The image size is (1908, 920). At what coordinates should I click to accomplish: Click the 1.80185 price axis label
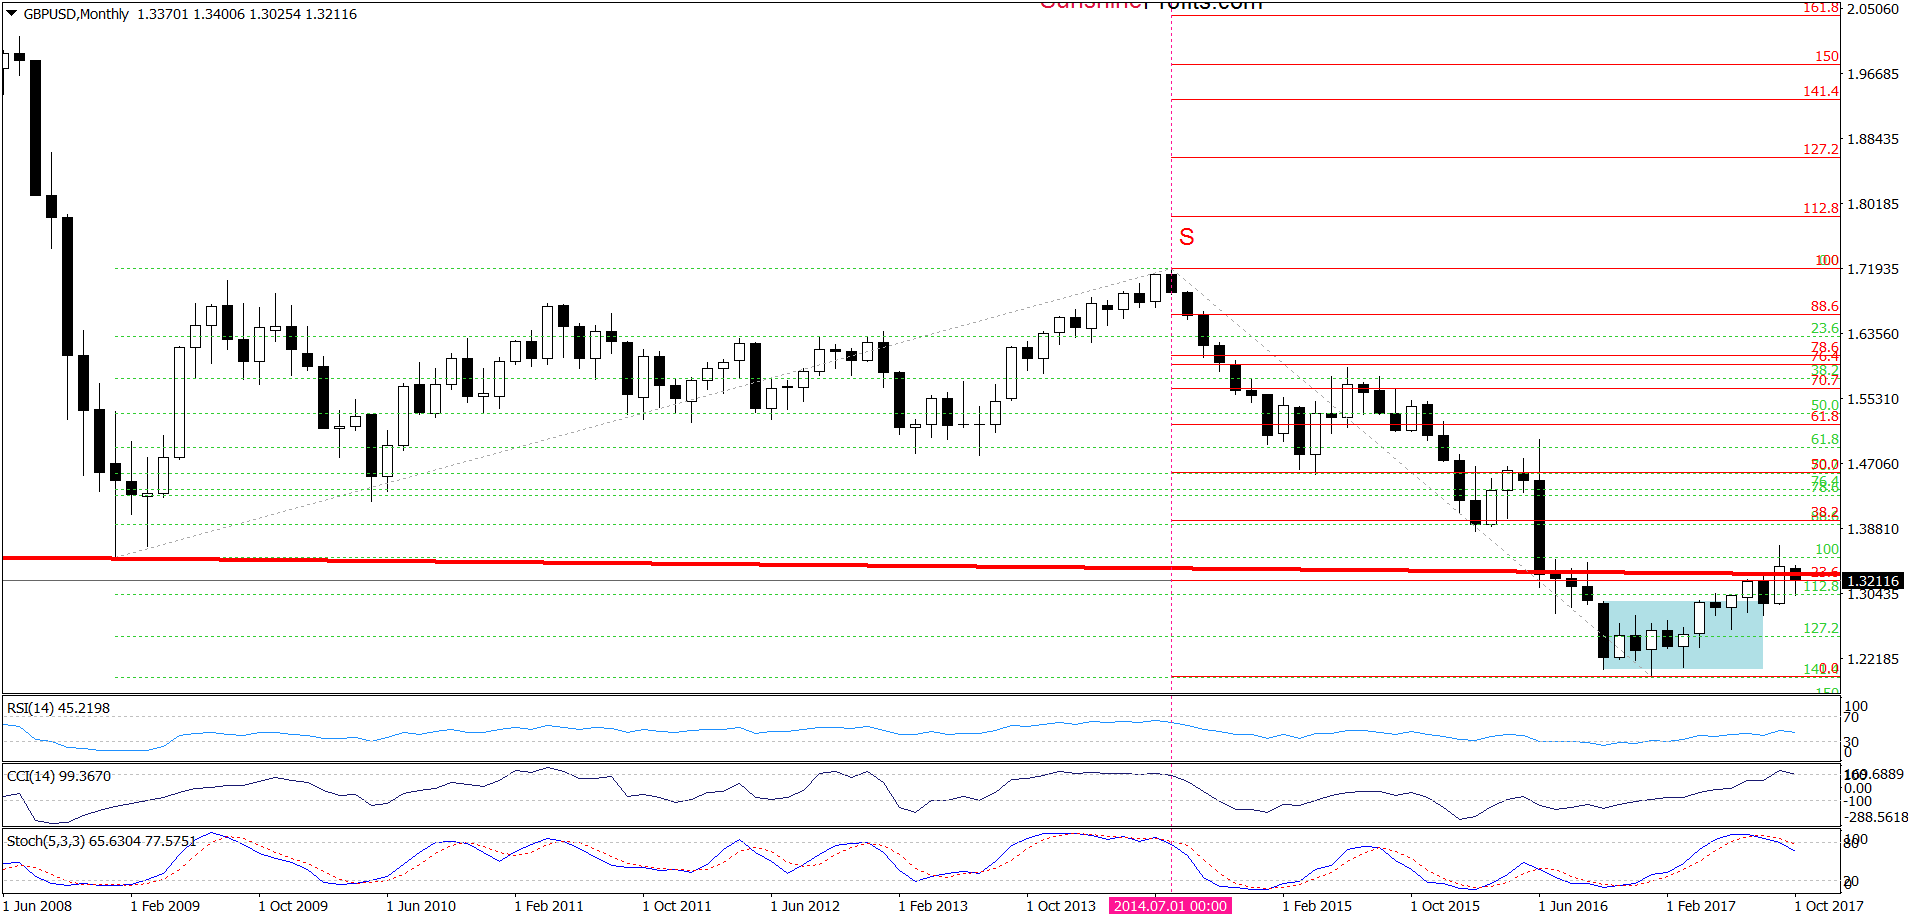pos(1872,204)
